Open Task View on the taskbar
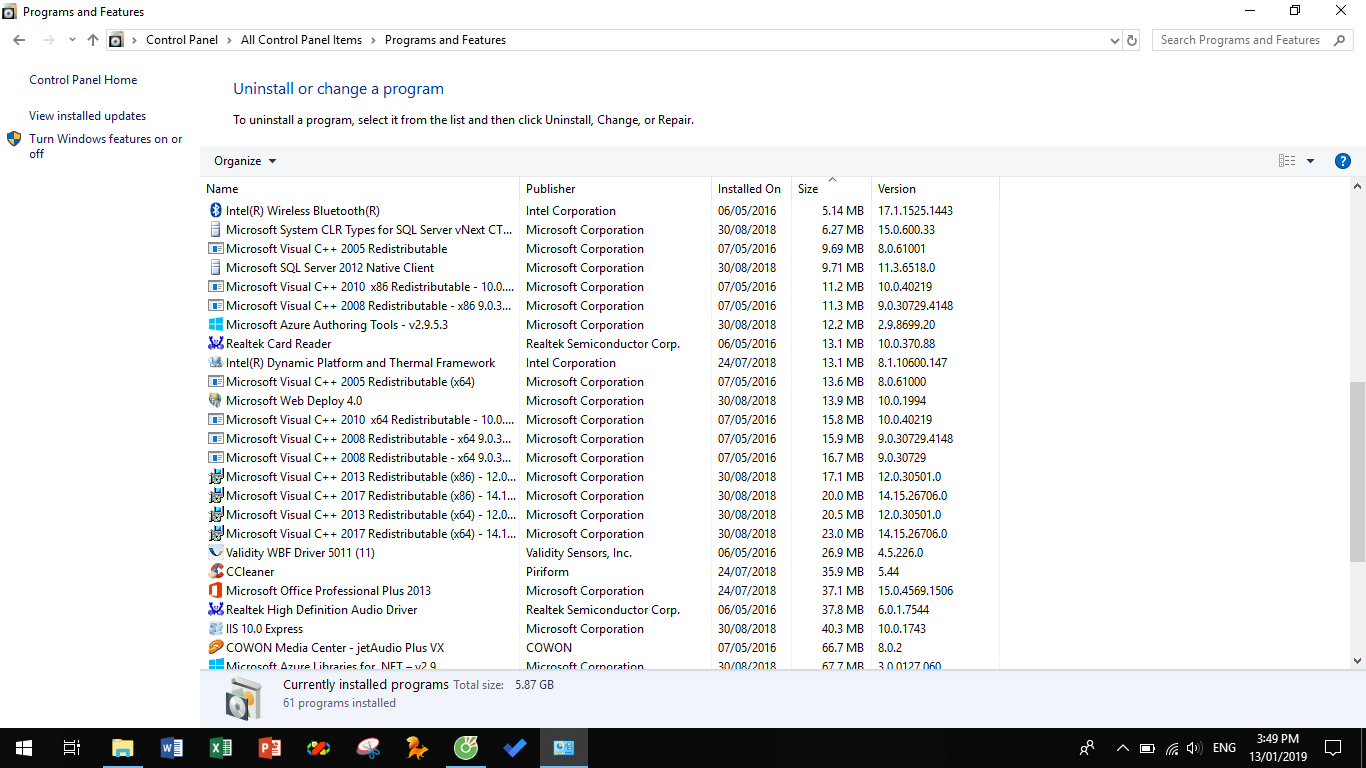The width and height of the screenshot is (1366, 768). pos(72,748)
